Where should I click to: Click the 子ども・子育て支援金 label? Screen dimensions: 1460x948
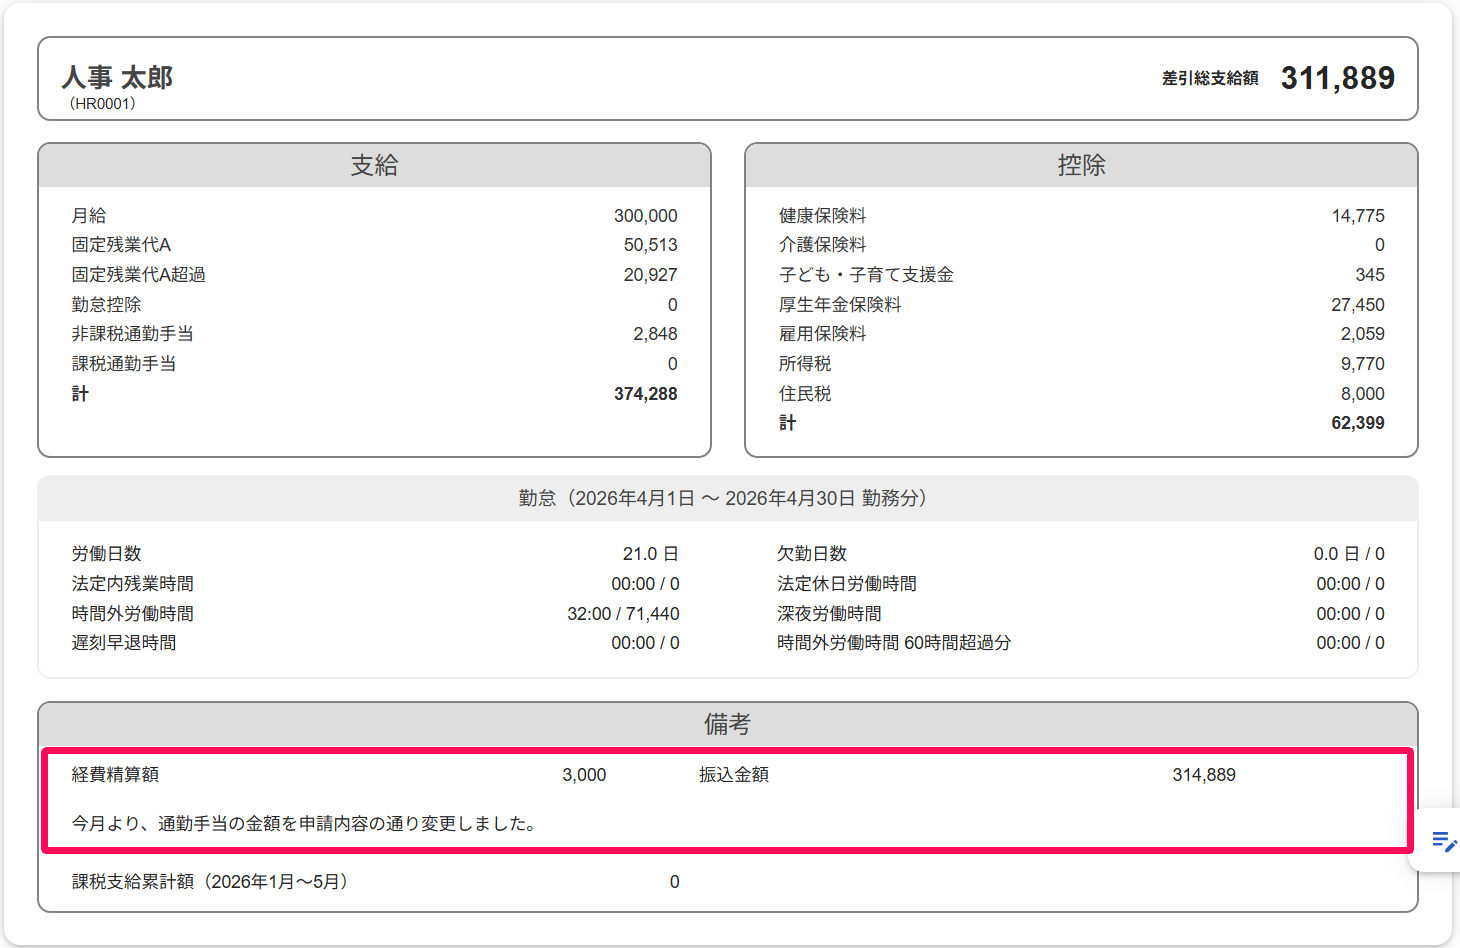[x=866, y=274]
